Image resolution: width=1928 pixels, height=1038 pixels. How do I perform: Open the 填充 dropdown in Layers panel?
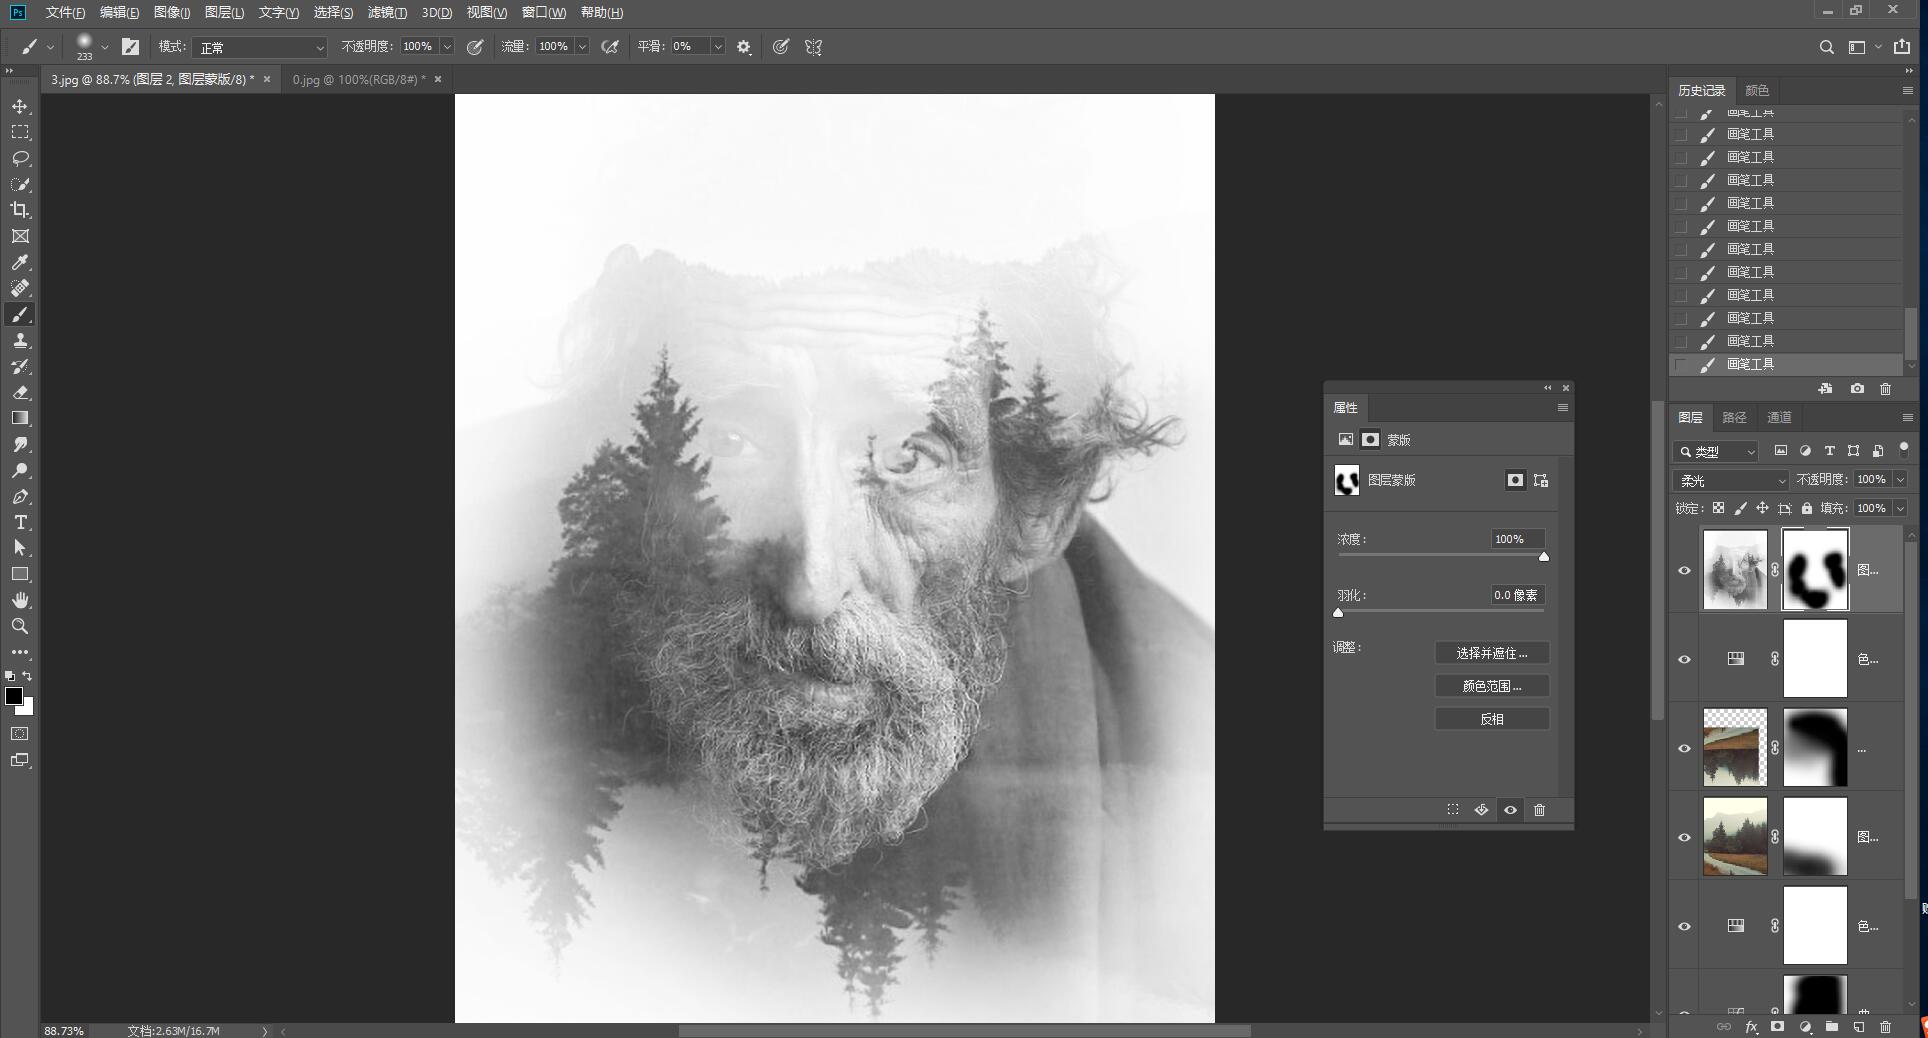coord(1900,508)
